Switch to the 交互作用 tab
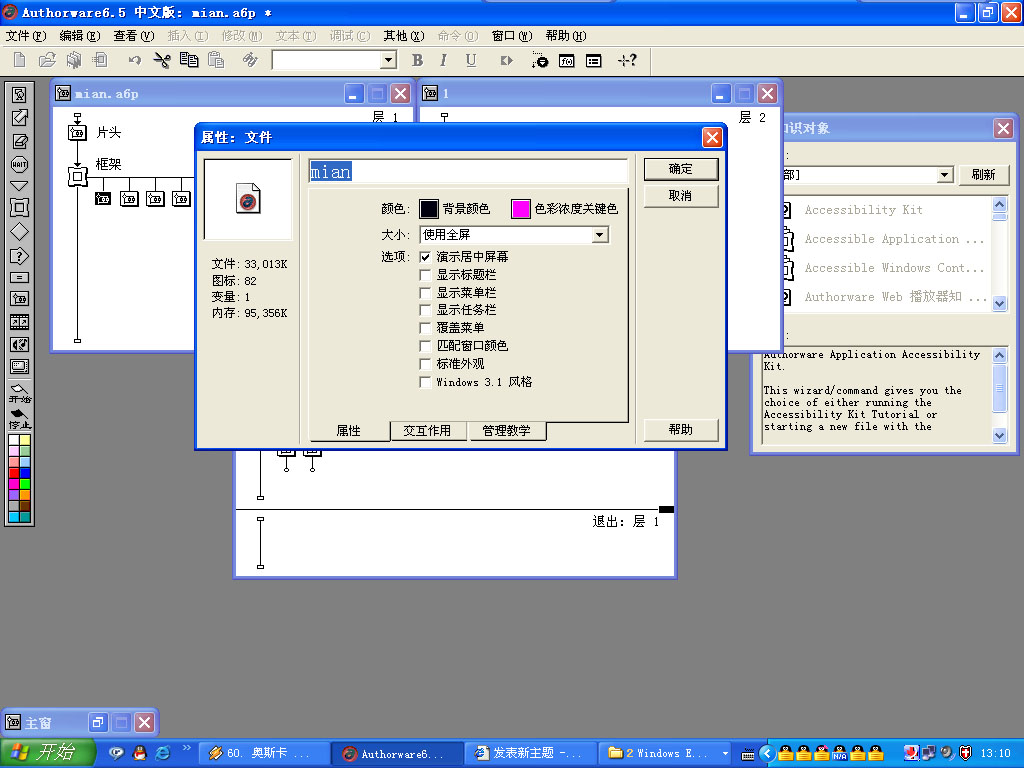 tap(427, 431)
